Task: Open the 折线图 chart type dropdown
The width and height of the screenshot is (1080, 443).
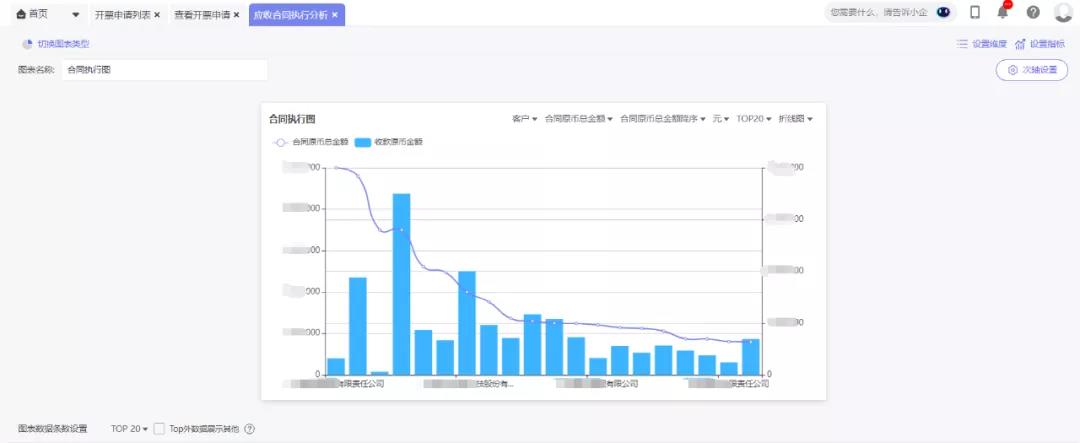Action: click(x=795, y=119)
